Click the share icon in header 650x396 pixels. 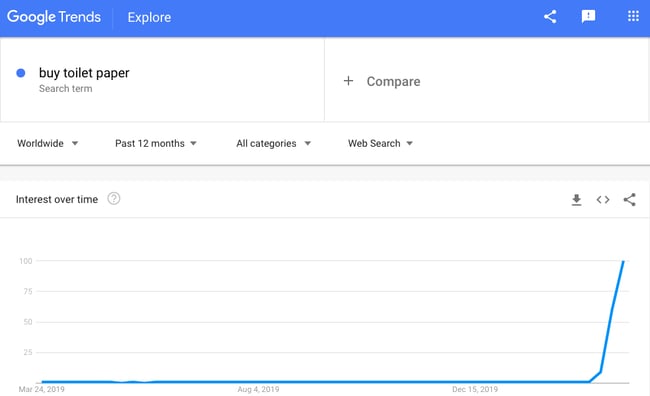550,17
